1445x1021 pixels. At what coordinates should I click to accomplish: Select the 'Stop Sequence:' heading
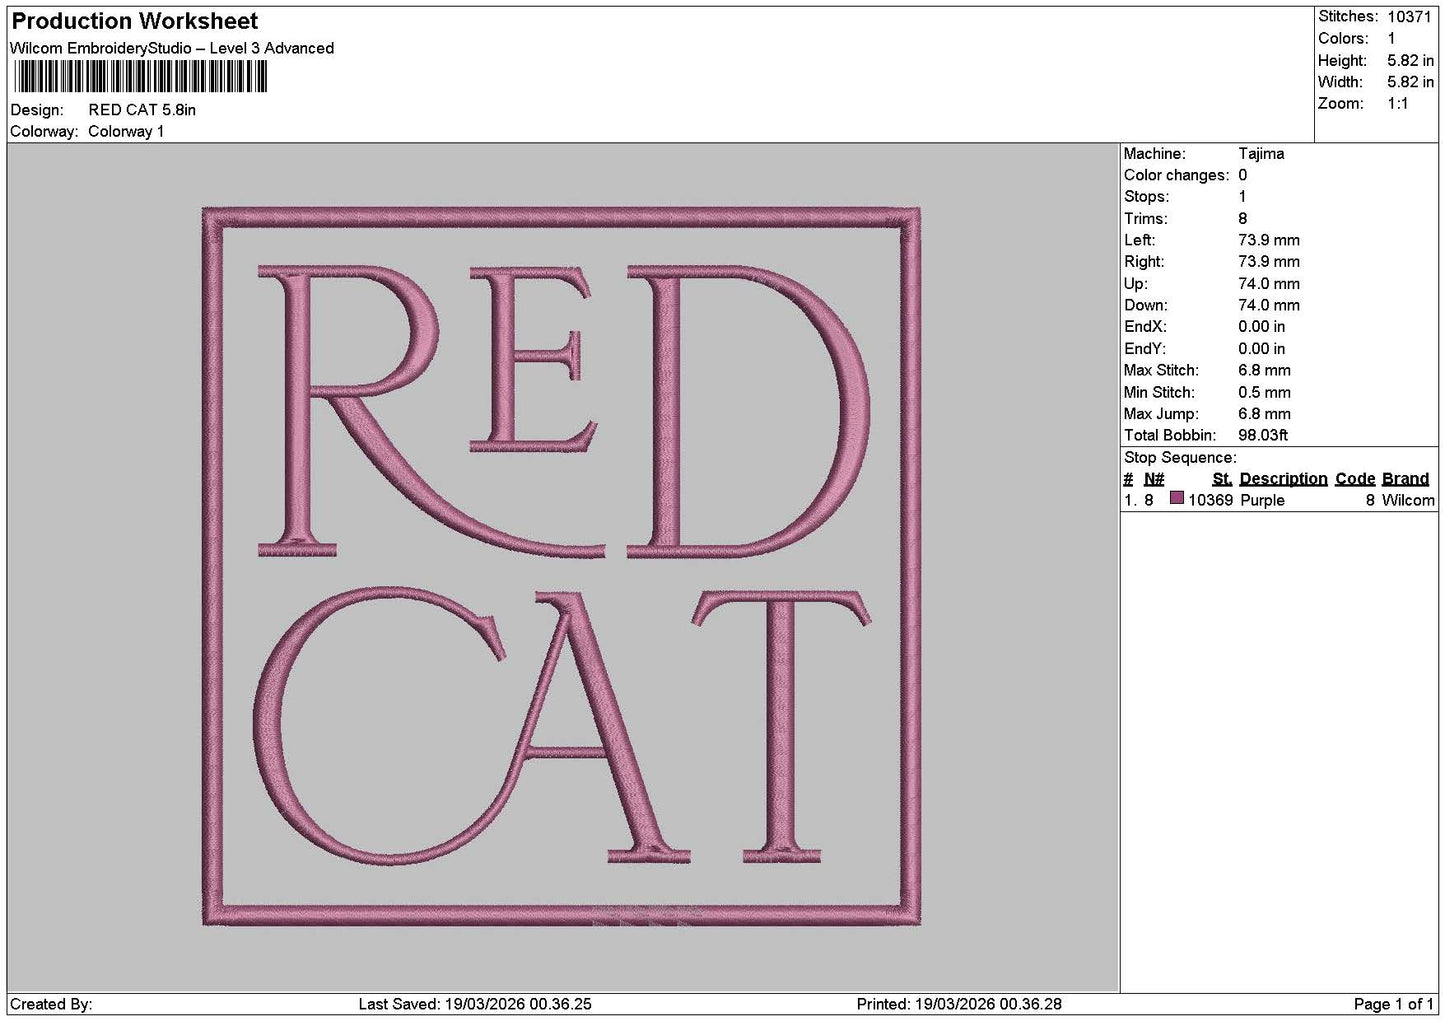(1180, 458)
